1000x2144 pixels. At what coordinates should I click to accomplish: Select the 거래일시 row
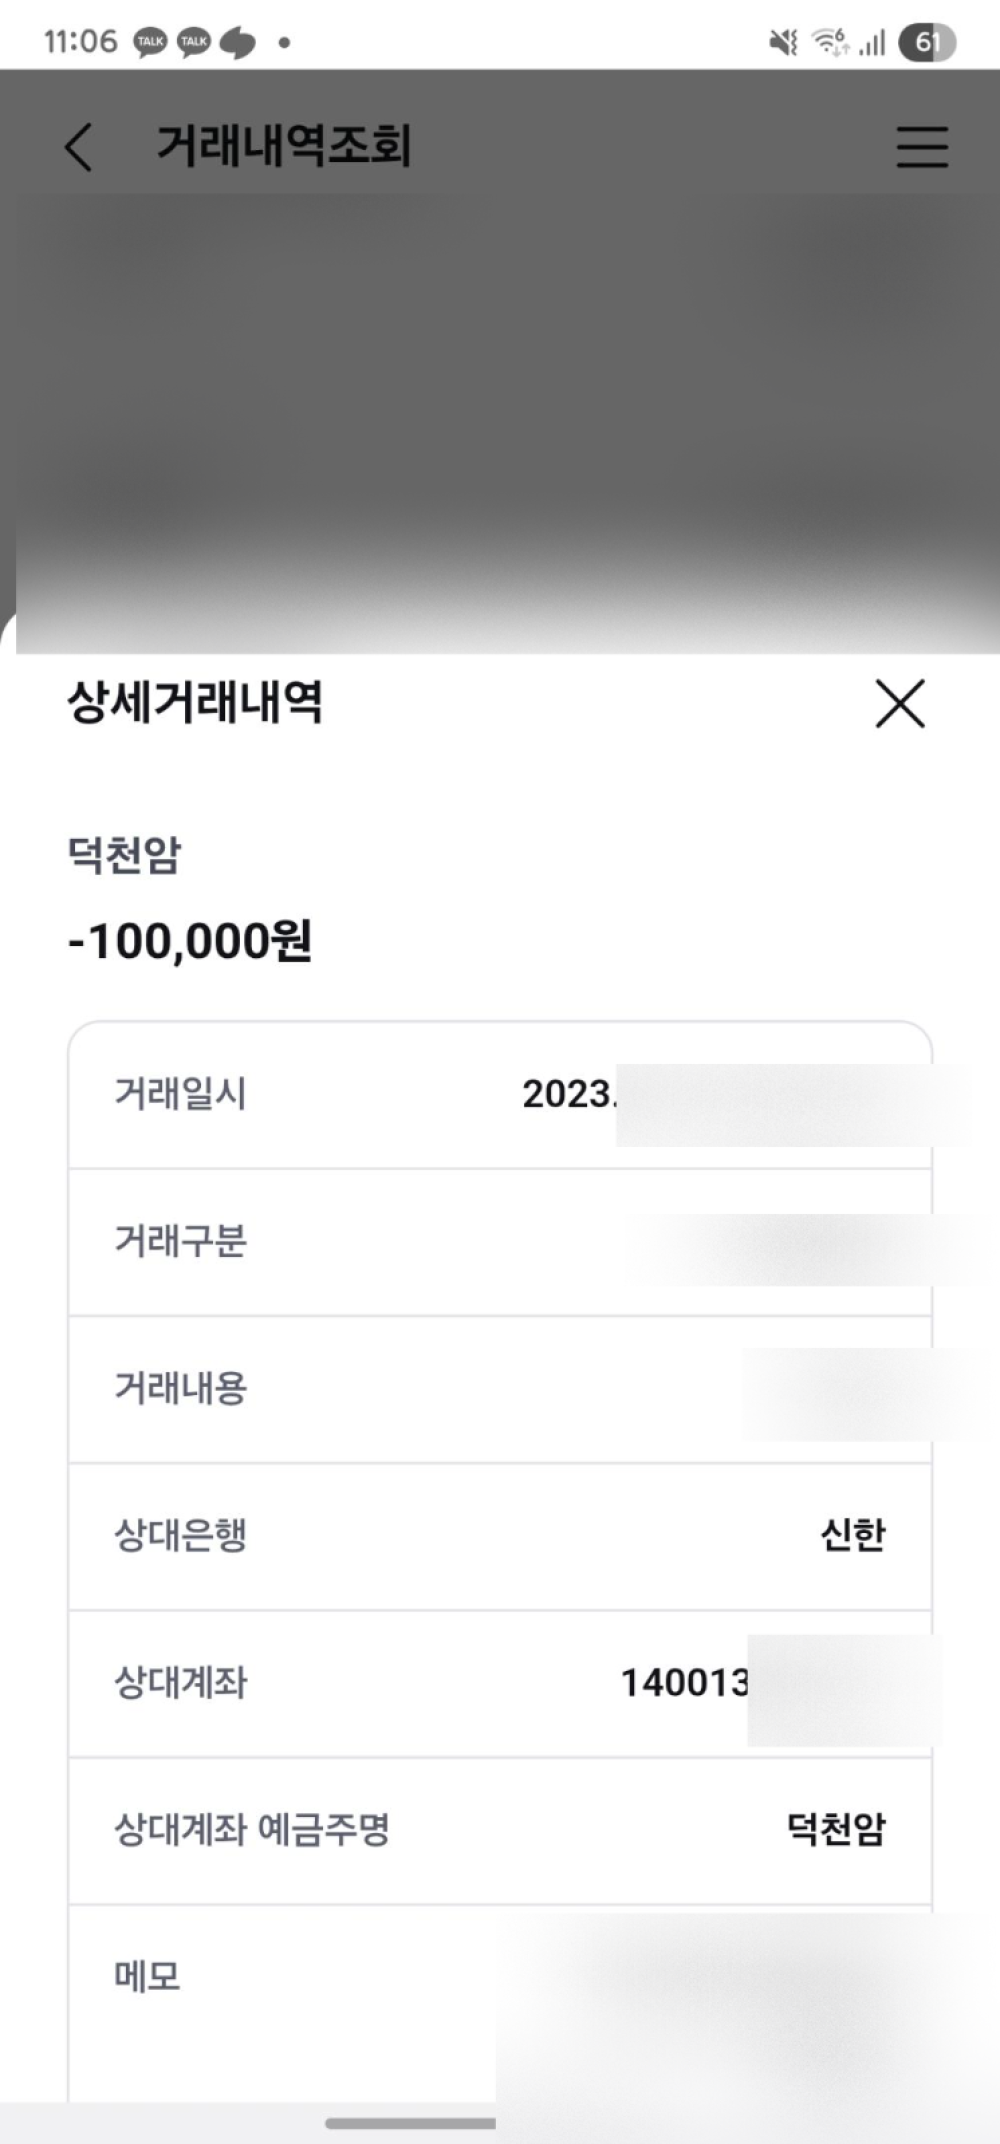tap(500, 1094)
